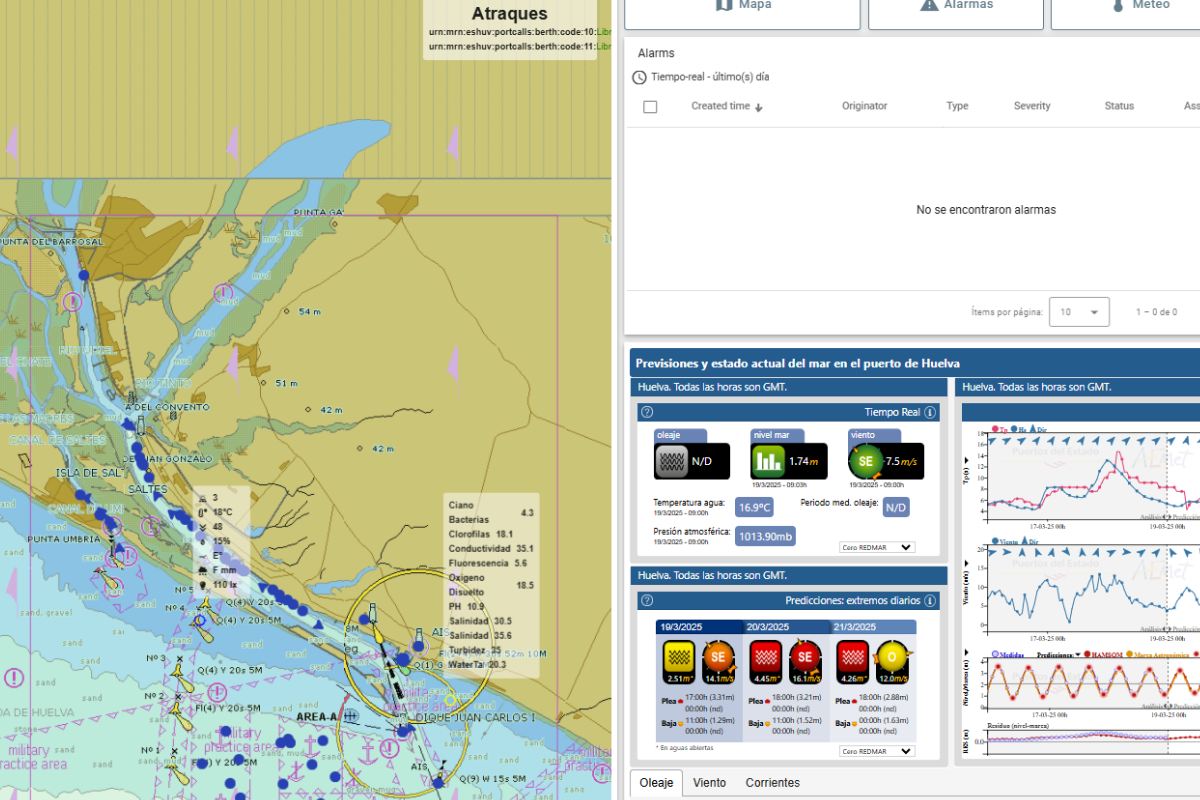
Task: Click the DIQUE JUAN CARLOS I map label
Action: [x=476, y=717]
